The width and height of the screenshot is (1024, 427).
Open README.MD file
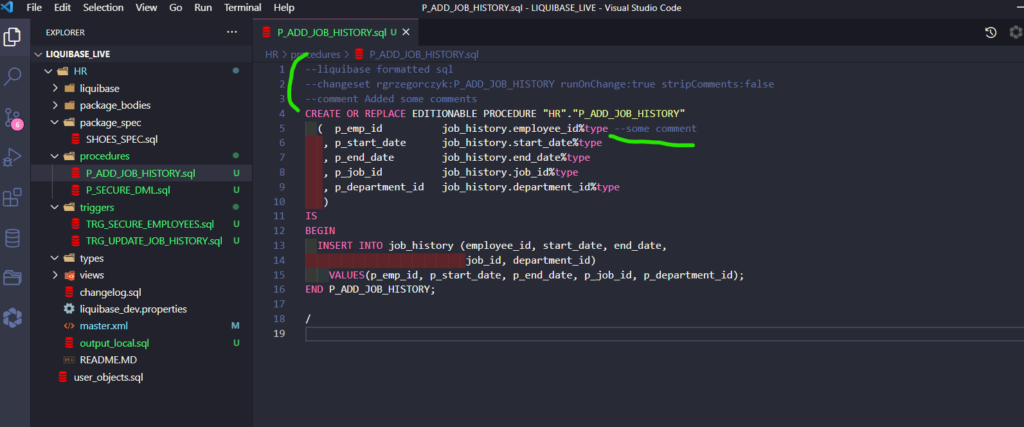point(142,360)
